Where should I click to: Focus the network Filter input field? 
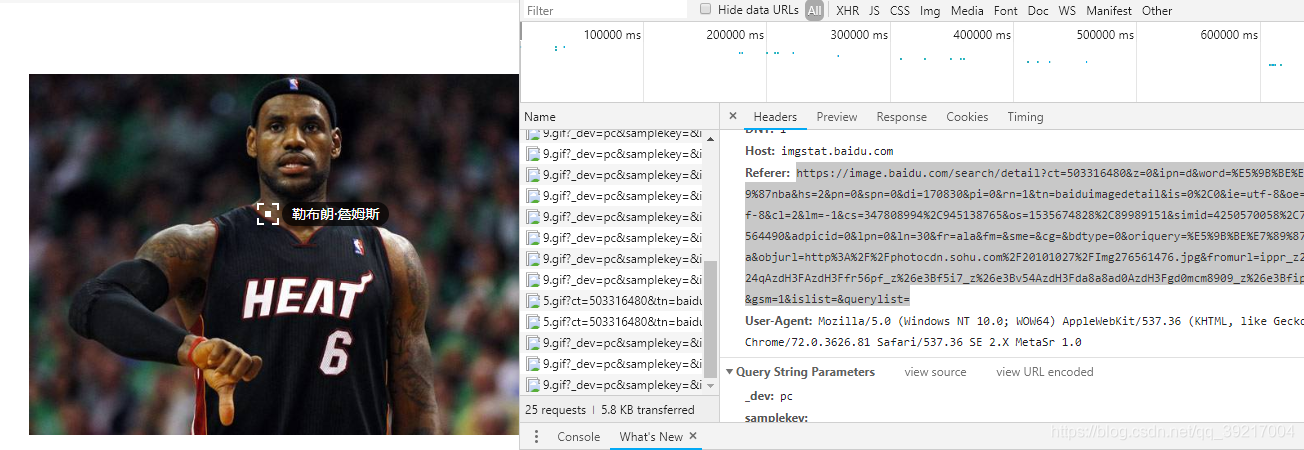pyautogui.click(x=604, y=10)
